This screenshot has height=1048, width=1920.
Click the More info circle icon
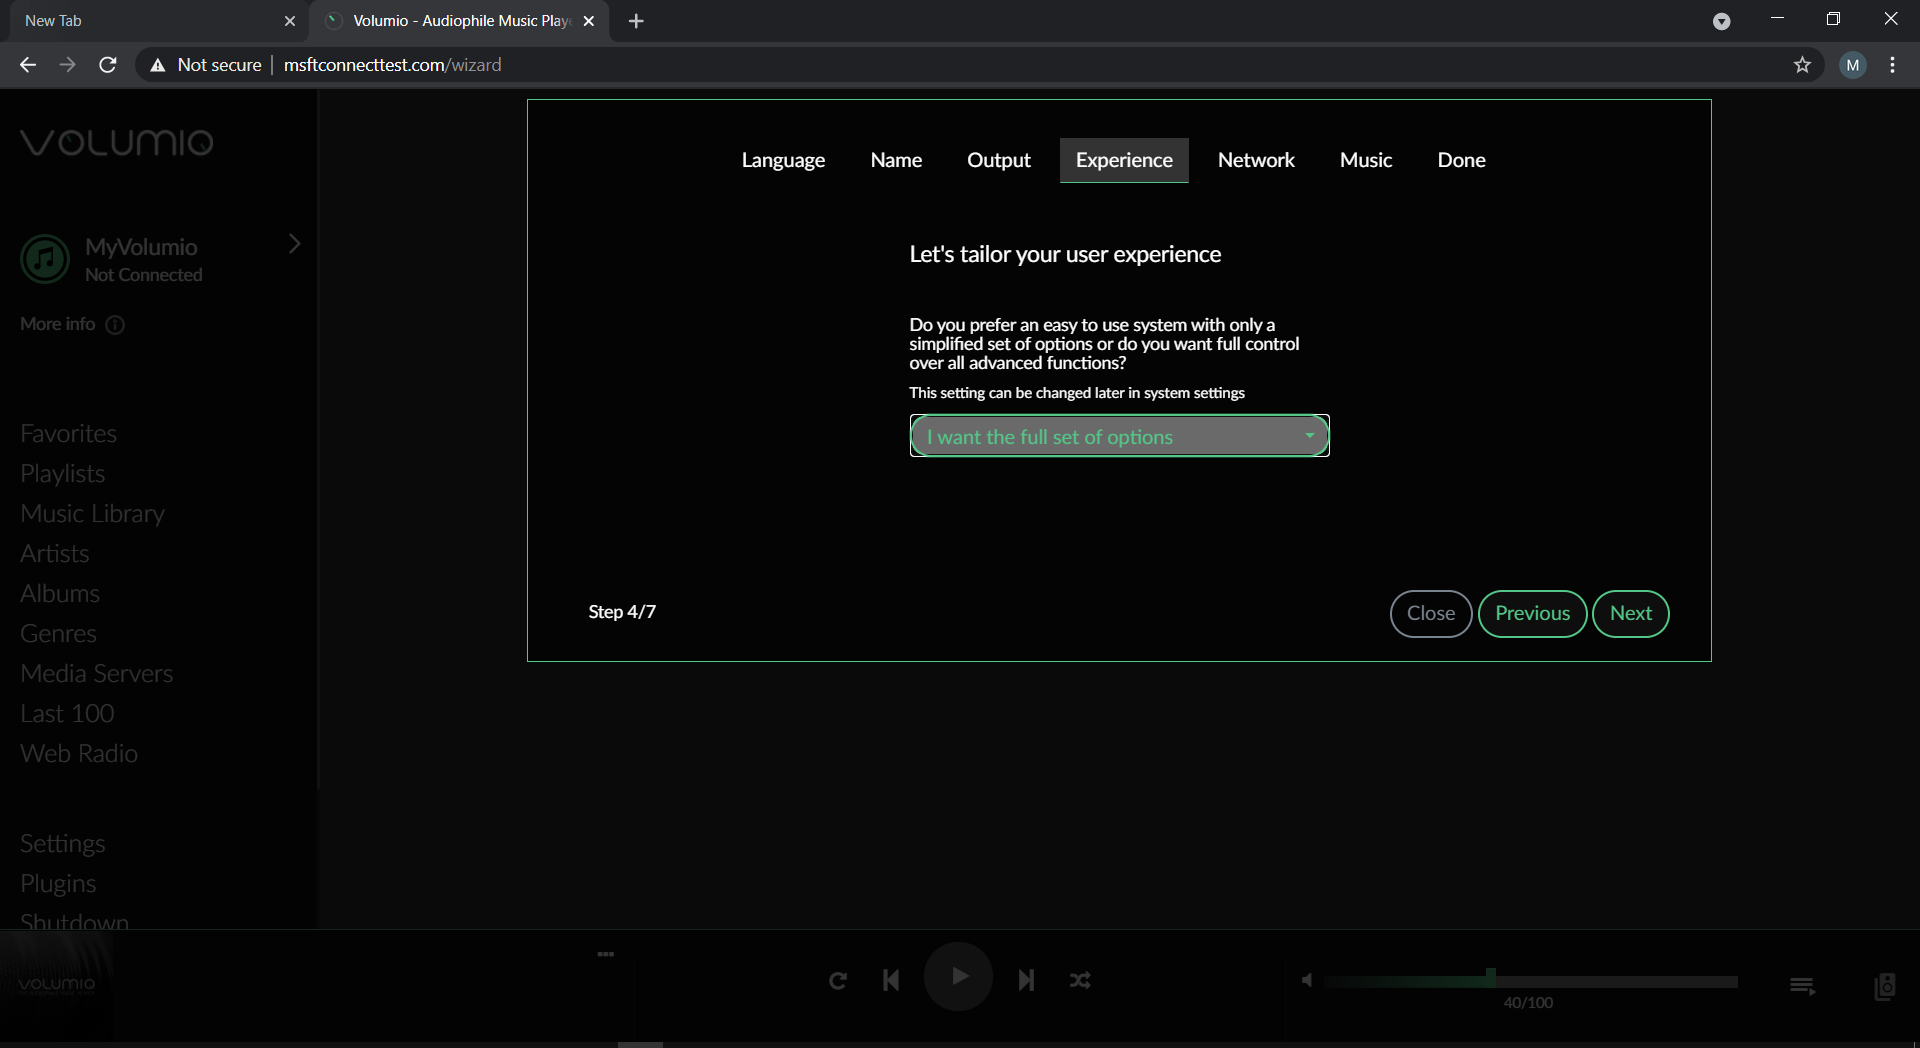coord(115,325)
